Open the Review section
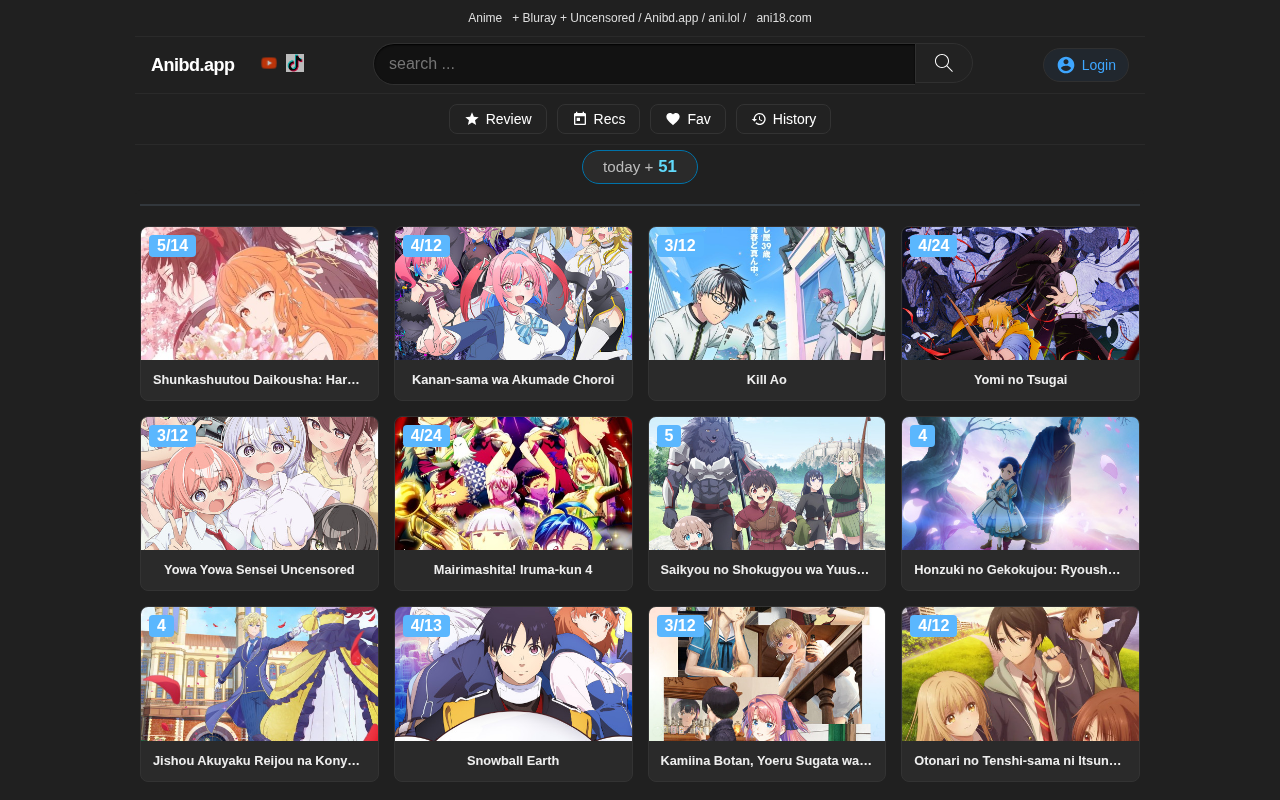Image resolution: width=1280 pixels, height=800 pixels. click(x=498, y=119)
